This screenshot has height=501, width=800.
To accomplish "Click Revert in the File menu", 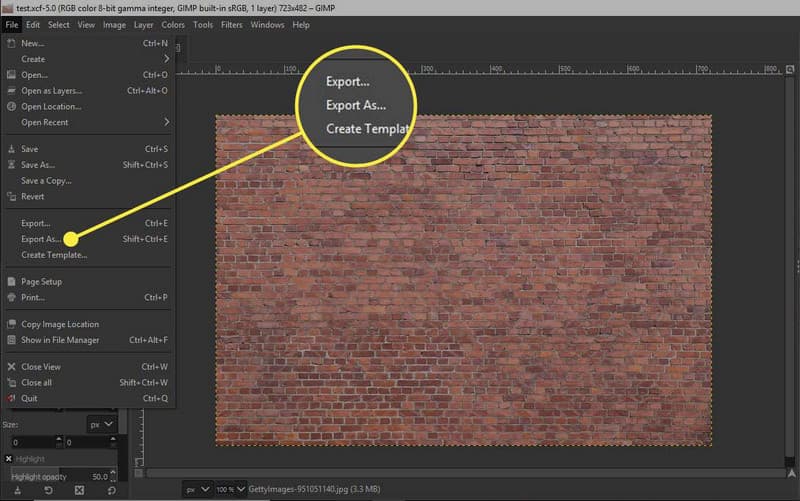I will click(x=88, y=196).
